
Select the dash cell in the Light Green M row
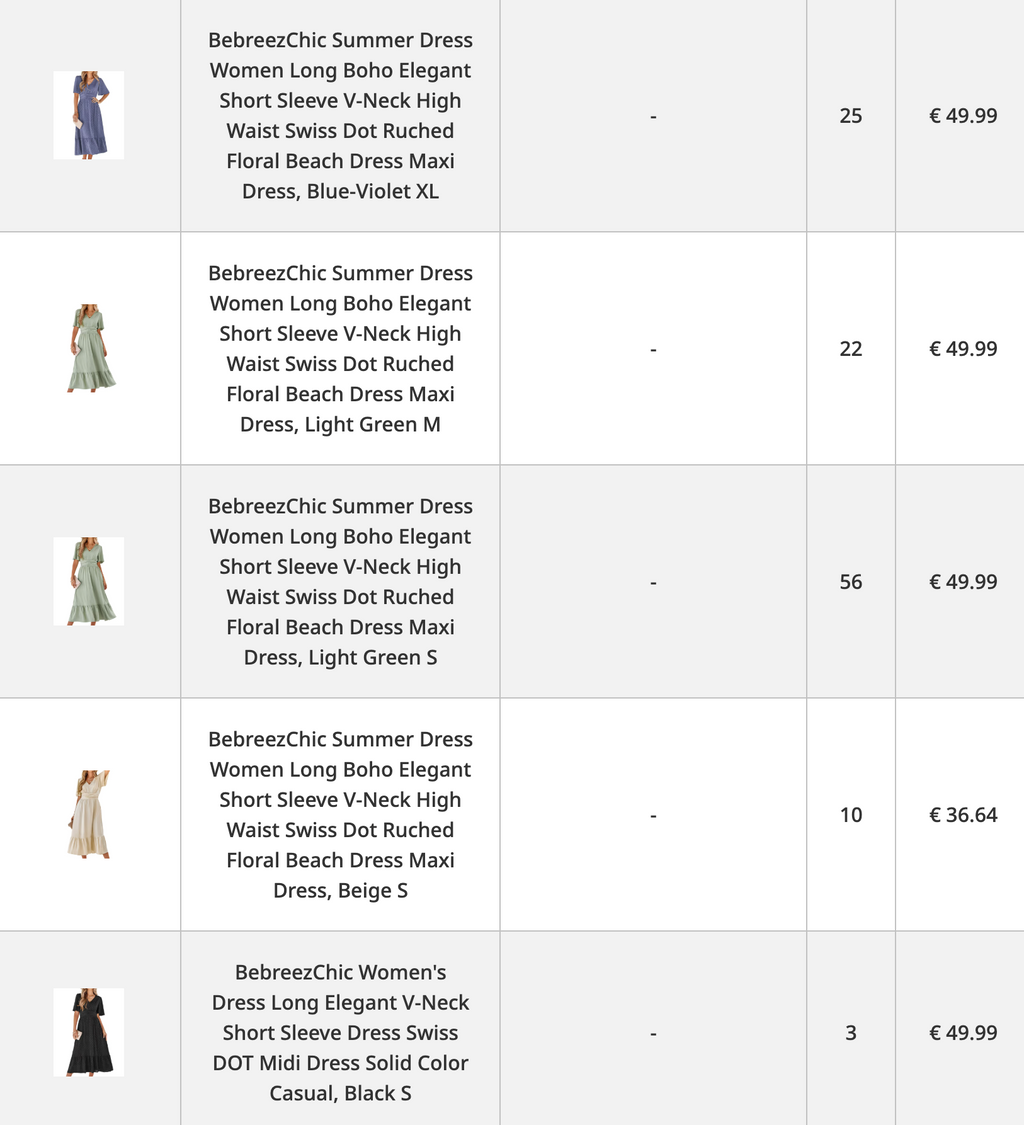click(x=653, y=349)
